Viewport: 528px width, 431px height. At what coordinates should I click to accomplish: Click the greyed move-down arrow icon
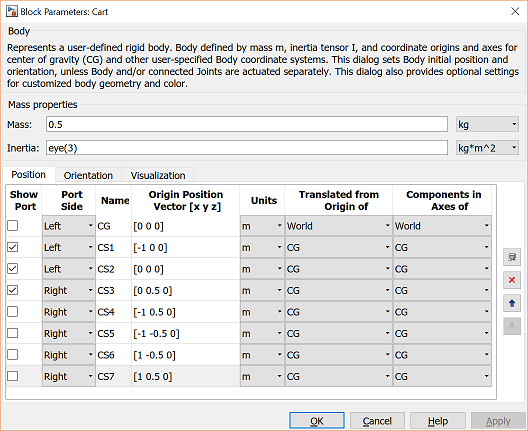click(x=512, y=326)
